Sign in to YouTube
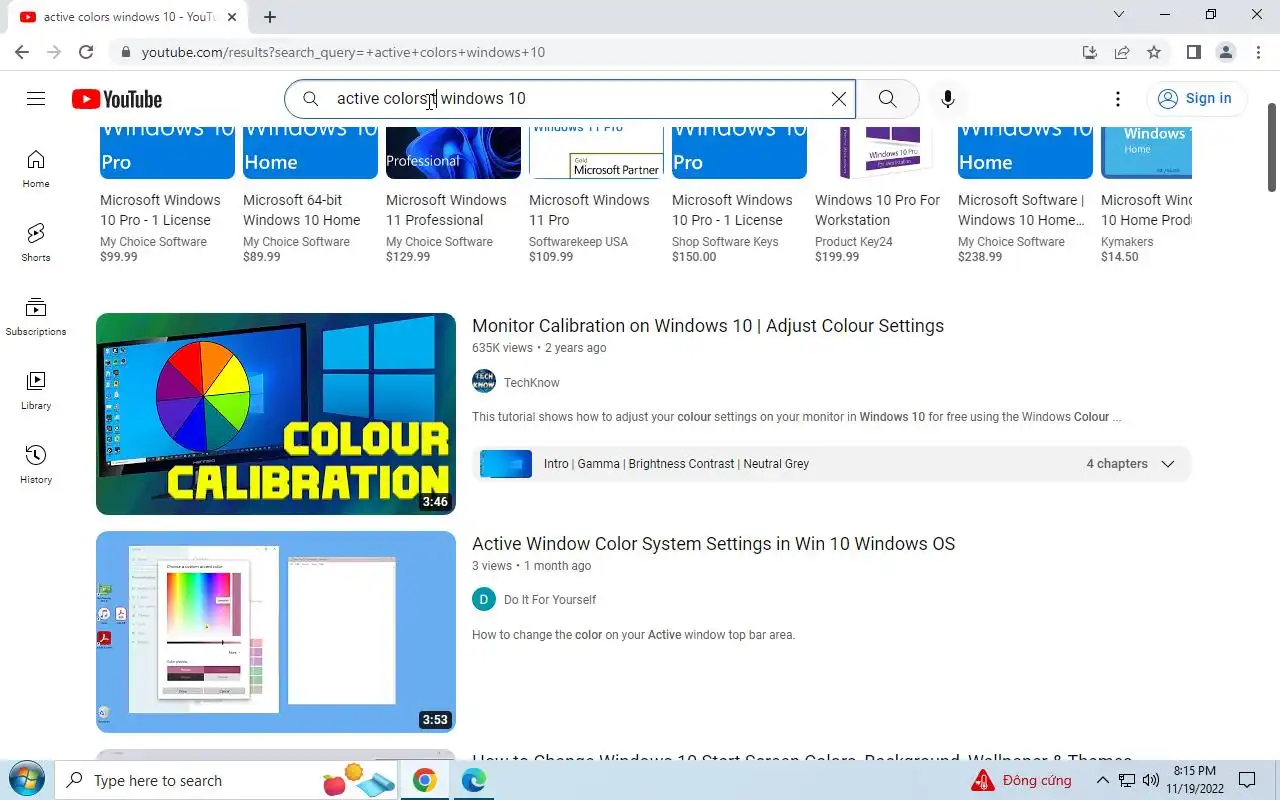 pyautogui.click(x=1195, y=98)
